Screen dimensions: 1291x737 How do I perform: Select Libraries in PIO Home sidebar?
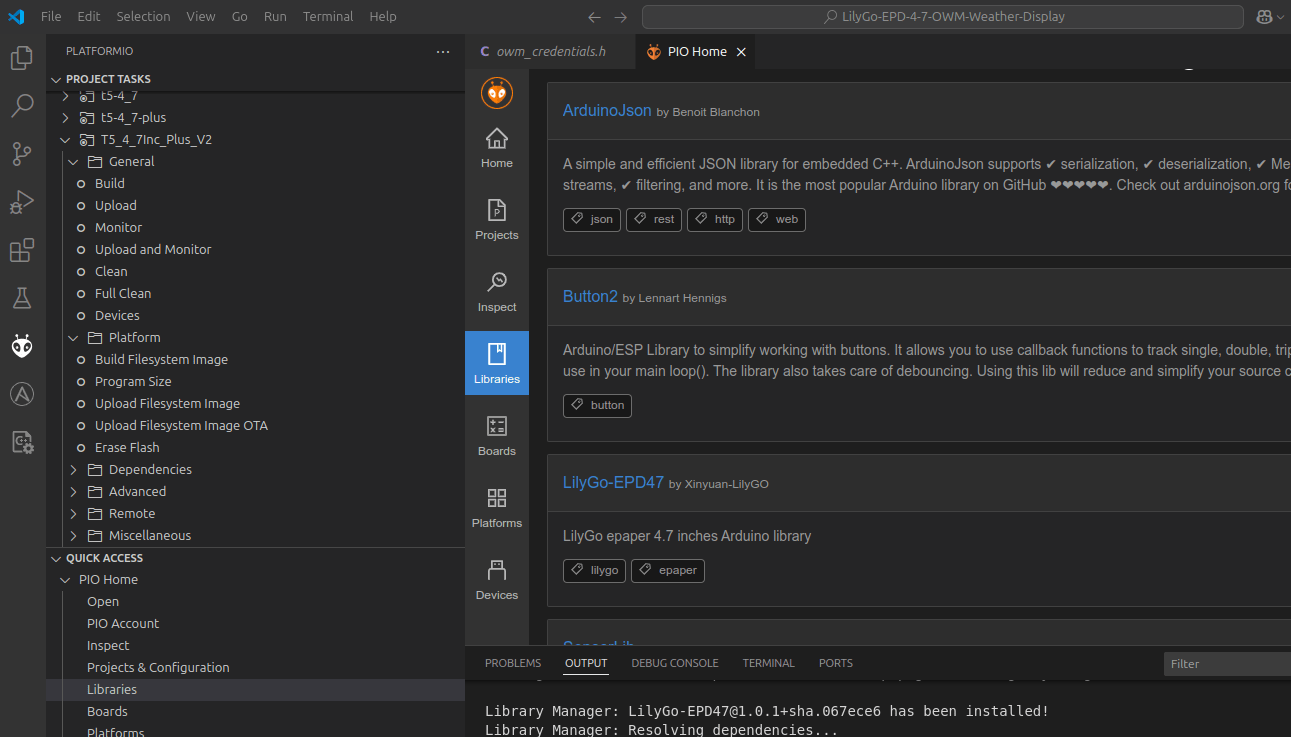point(497,363)
